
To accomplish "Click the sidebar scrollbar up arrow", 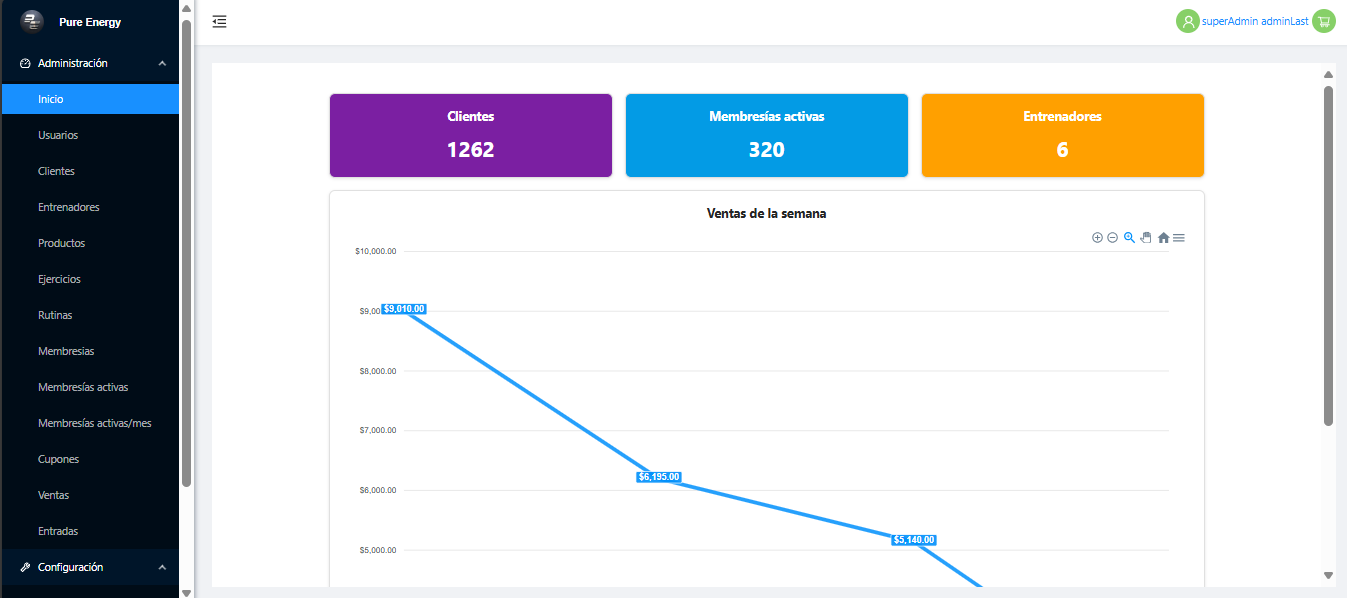I will 186,8.
